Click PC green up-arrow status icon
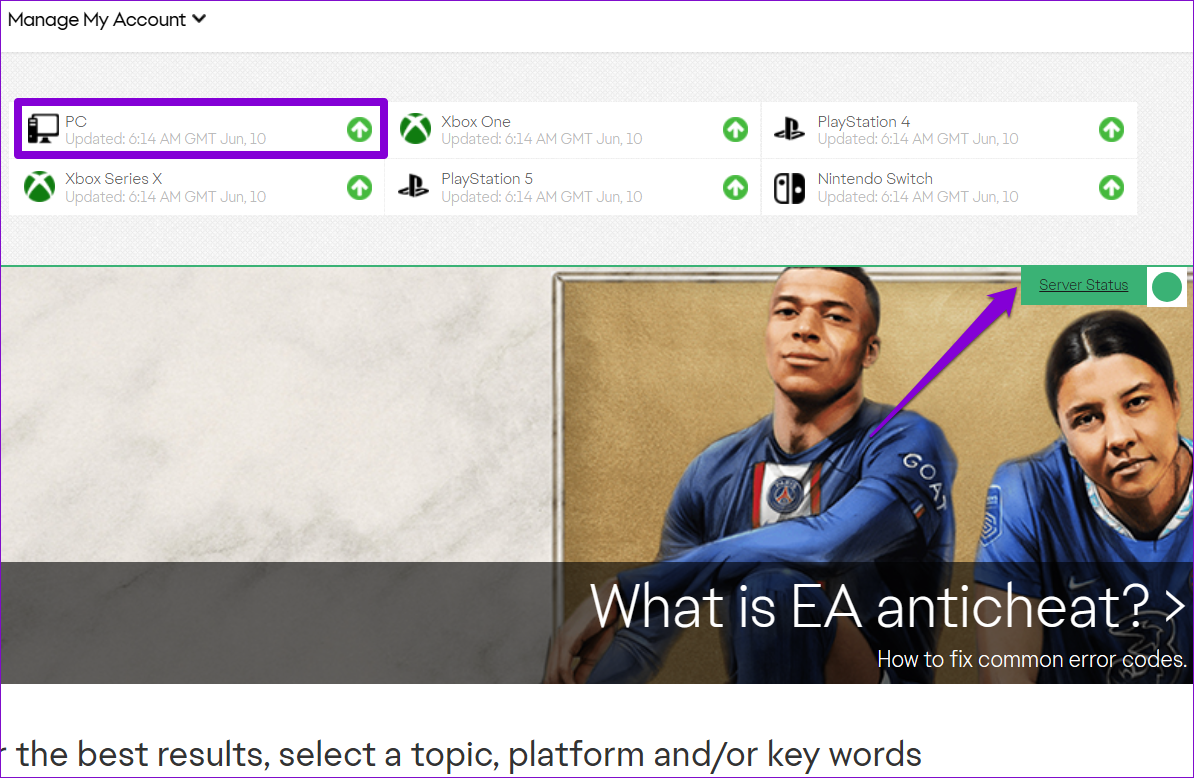Screen dimensions: 1194x778 [359, 129]
